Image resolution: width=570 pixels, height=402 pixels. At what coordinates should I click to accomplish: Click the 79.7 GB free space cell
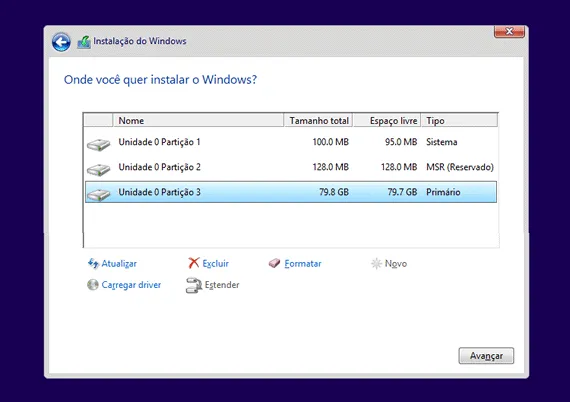pyautogui.click(x=402, y=192)
